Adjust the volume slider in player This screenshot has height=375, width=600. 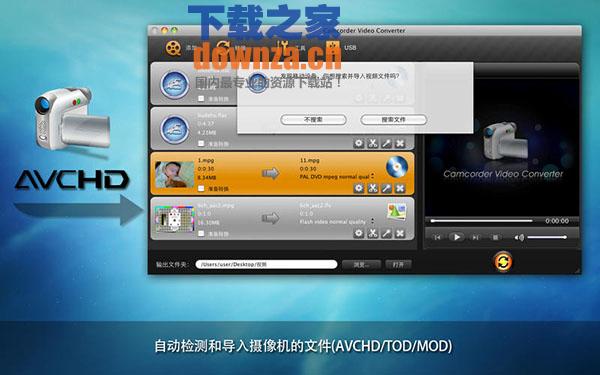pos(547,237)
